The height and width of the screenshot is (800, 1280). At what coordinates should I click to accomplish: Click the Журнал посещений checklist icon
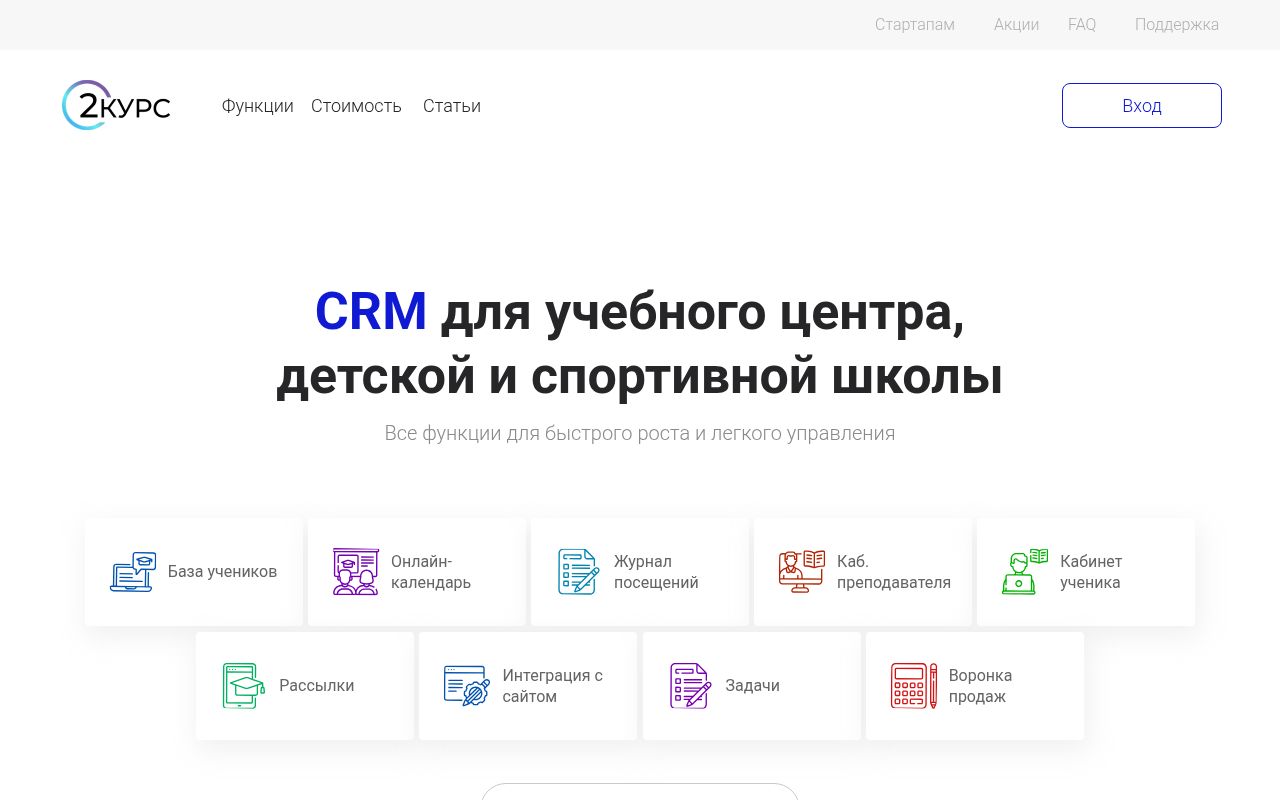[x=577, y=572]
